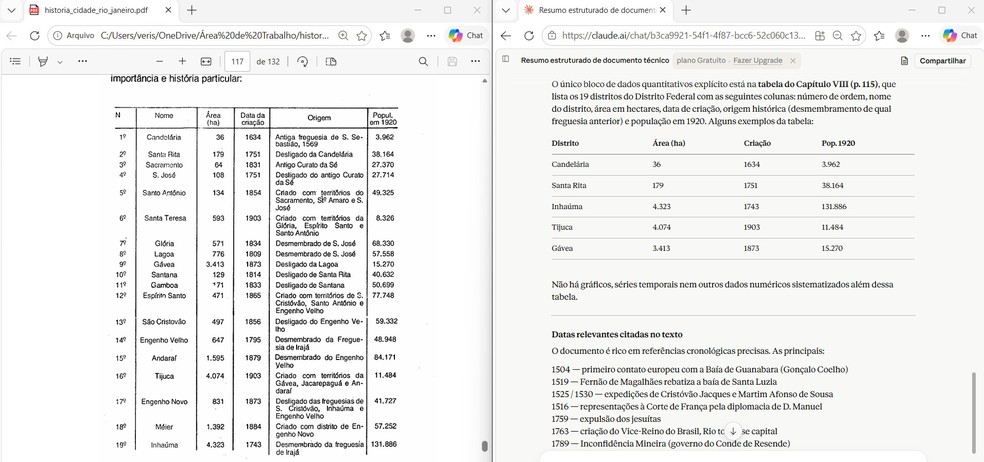This screenshot has height=462, width=984.
Task: Open search in the PDF document
Action: (x=424, y=62)
